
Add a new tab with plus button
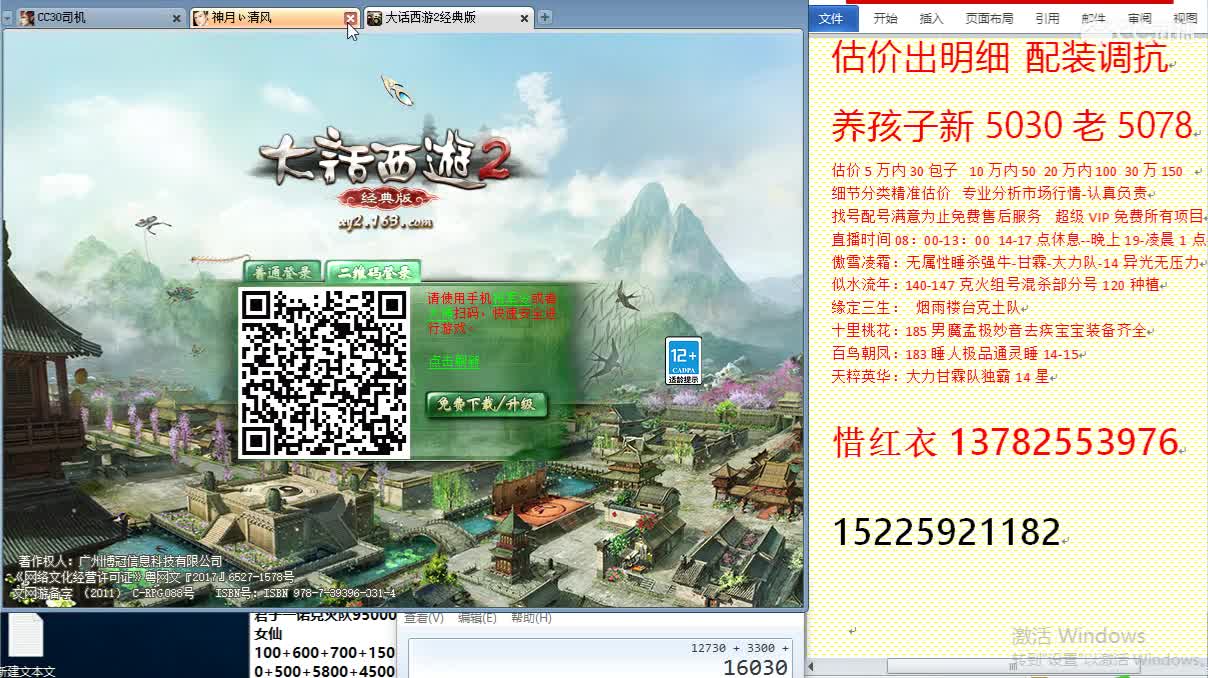(545, 17)
